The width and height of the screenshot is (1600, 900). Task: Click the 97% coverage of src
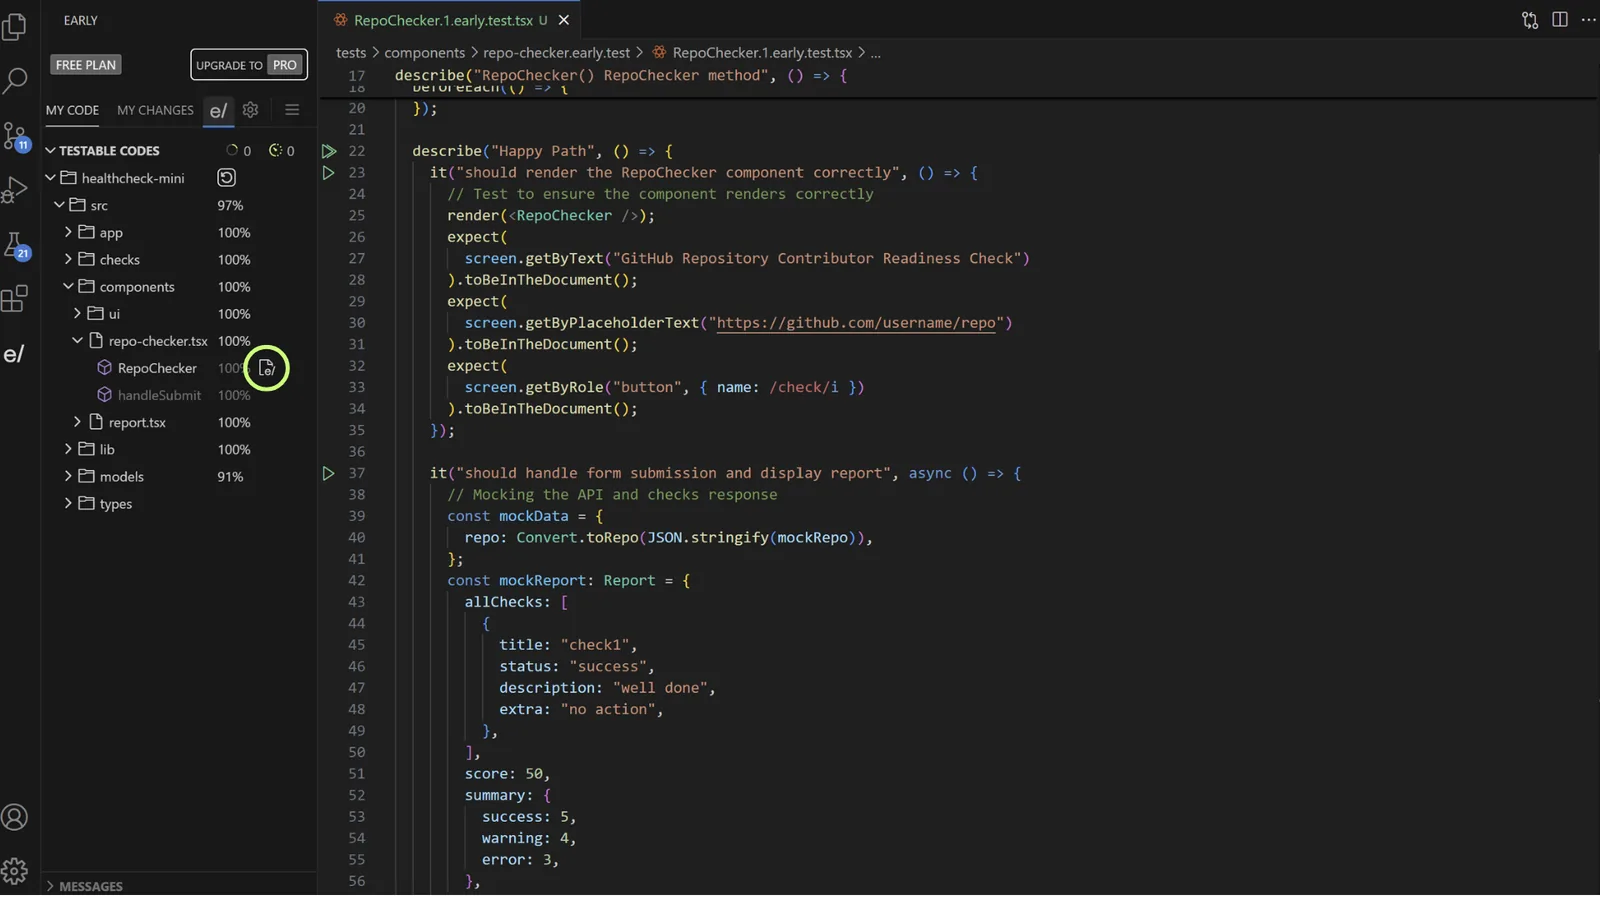click(x=230, y=205)
